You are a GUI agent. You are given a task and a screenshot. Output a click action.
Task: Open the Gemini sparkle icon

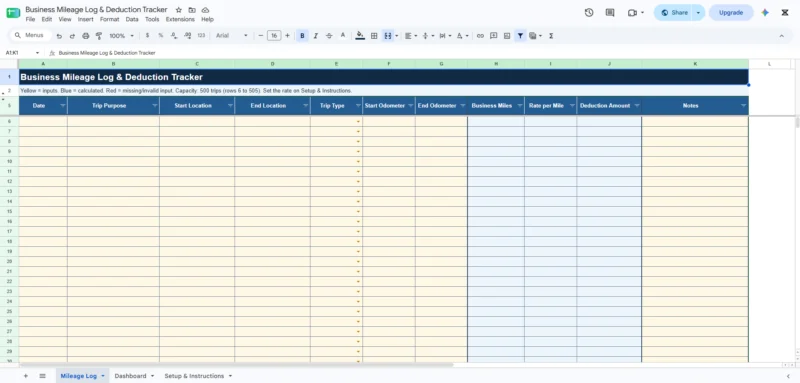(765, 13)
